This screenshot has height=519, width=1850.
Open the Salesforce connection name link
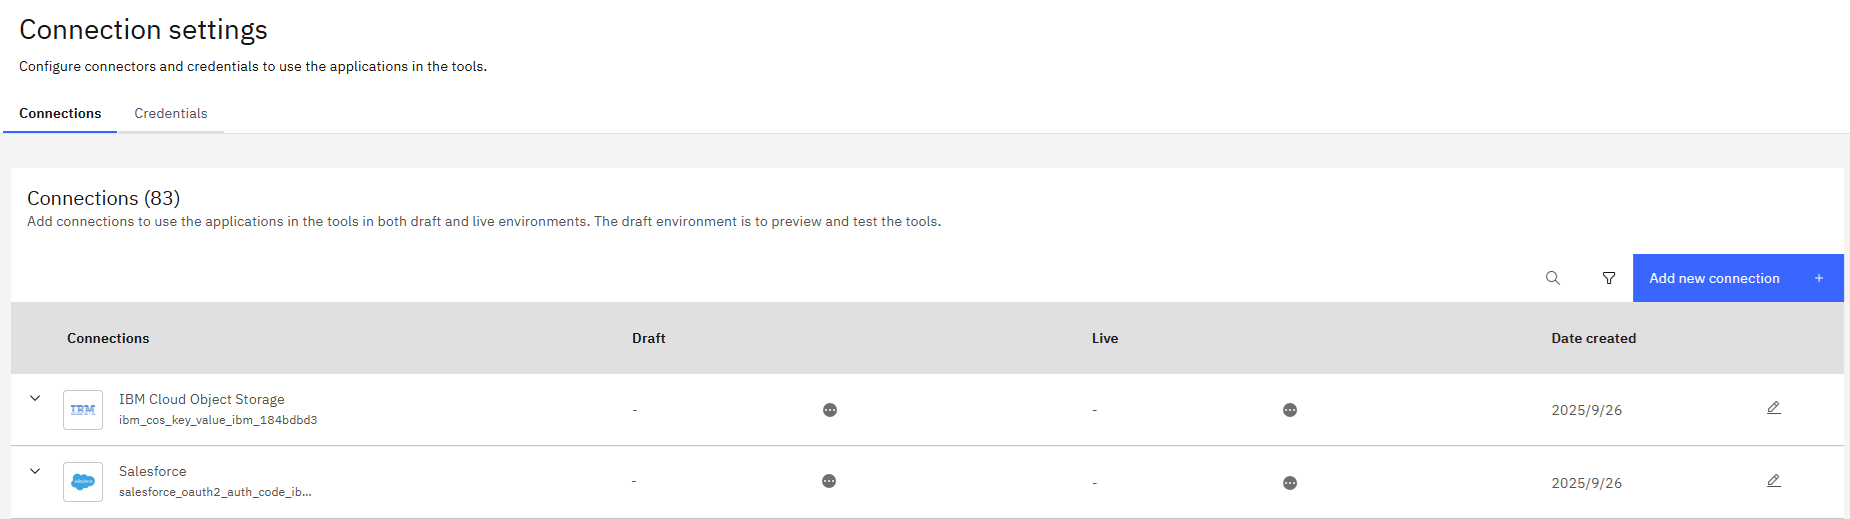click(x=153, y=471)
